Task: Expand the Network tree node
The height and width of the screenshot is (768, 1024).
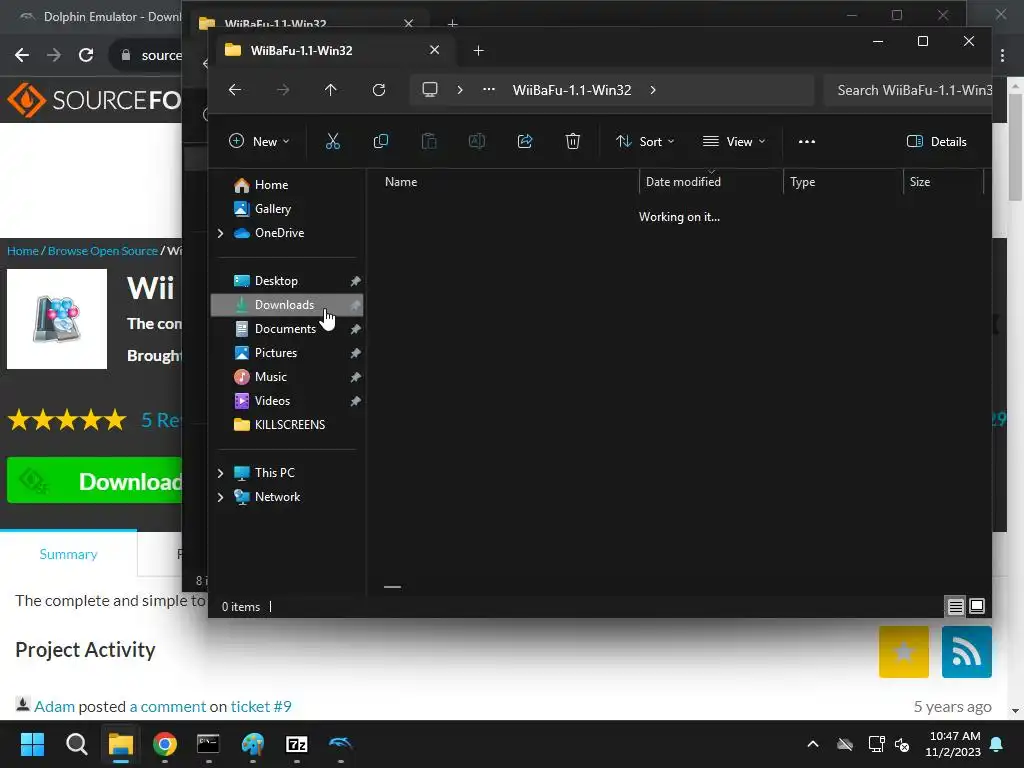Action: [x=220, y=497]
